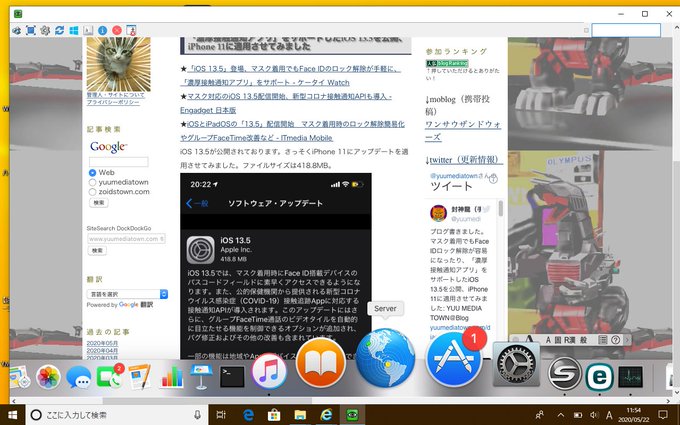Click search button under Google radio options
This screenshot has width=680, height=425.
tap(98, 203)
